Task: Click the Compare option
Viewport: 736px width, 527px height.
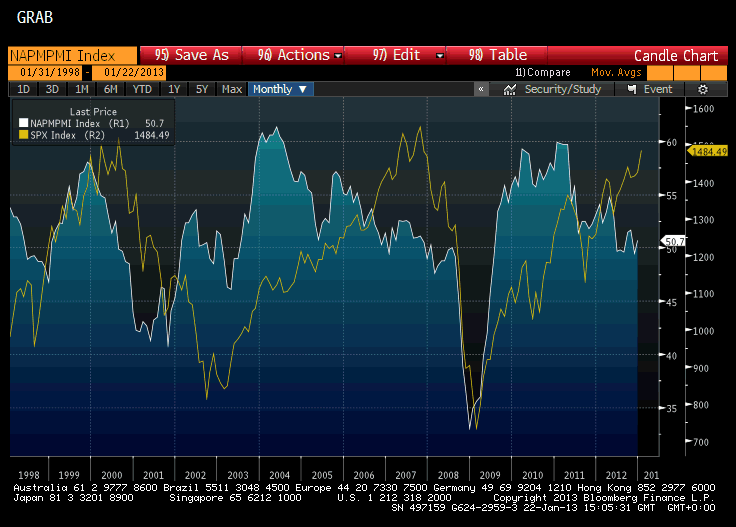Action: (543, 72)
